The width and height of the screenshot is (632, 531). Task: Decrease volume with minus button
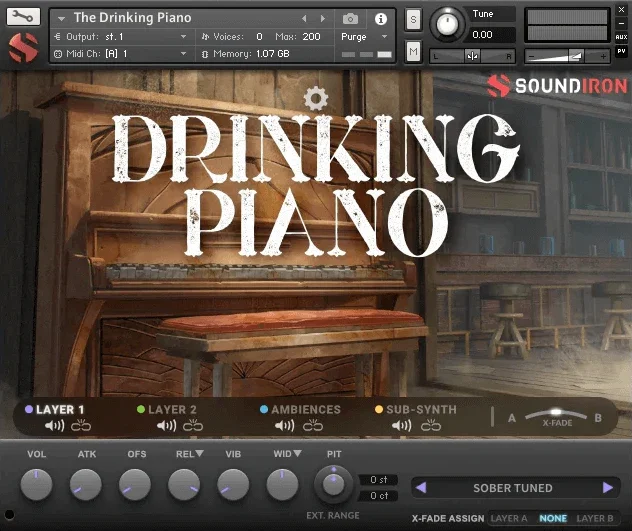(532, 56)
